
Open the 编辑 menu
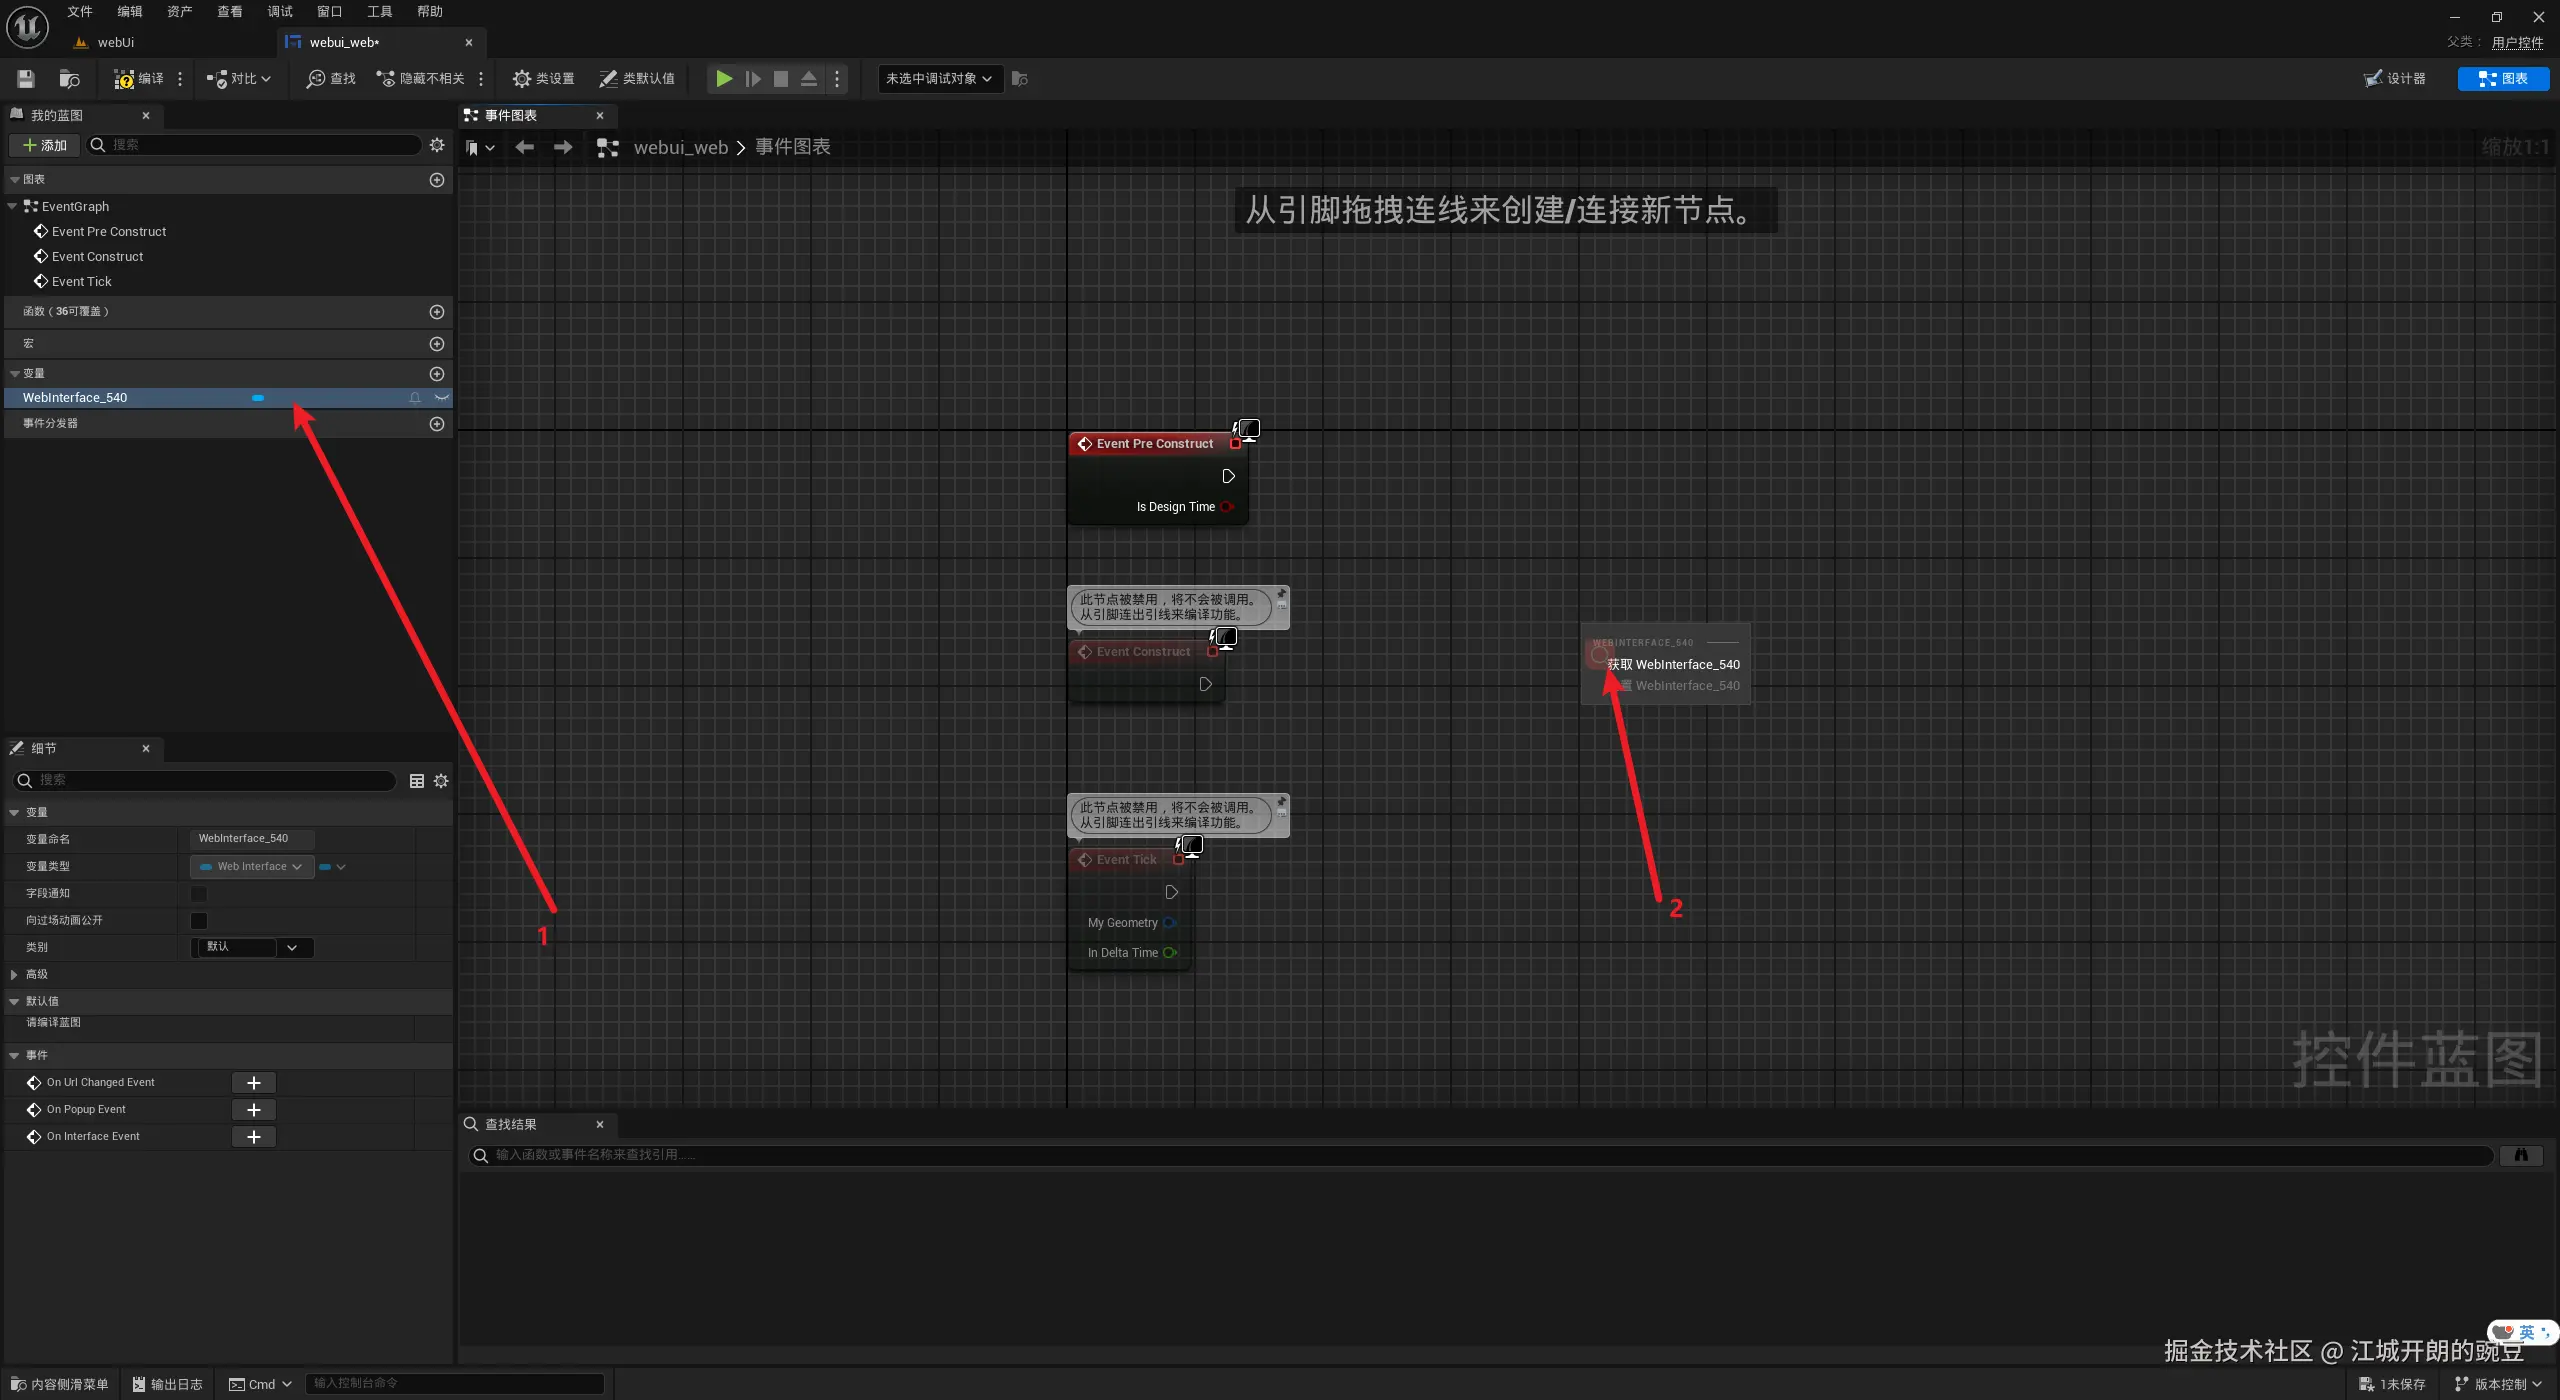pos(129,12)
